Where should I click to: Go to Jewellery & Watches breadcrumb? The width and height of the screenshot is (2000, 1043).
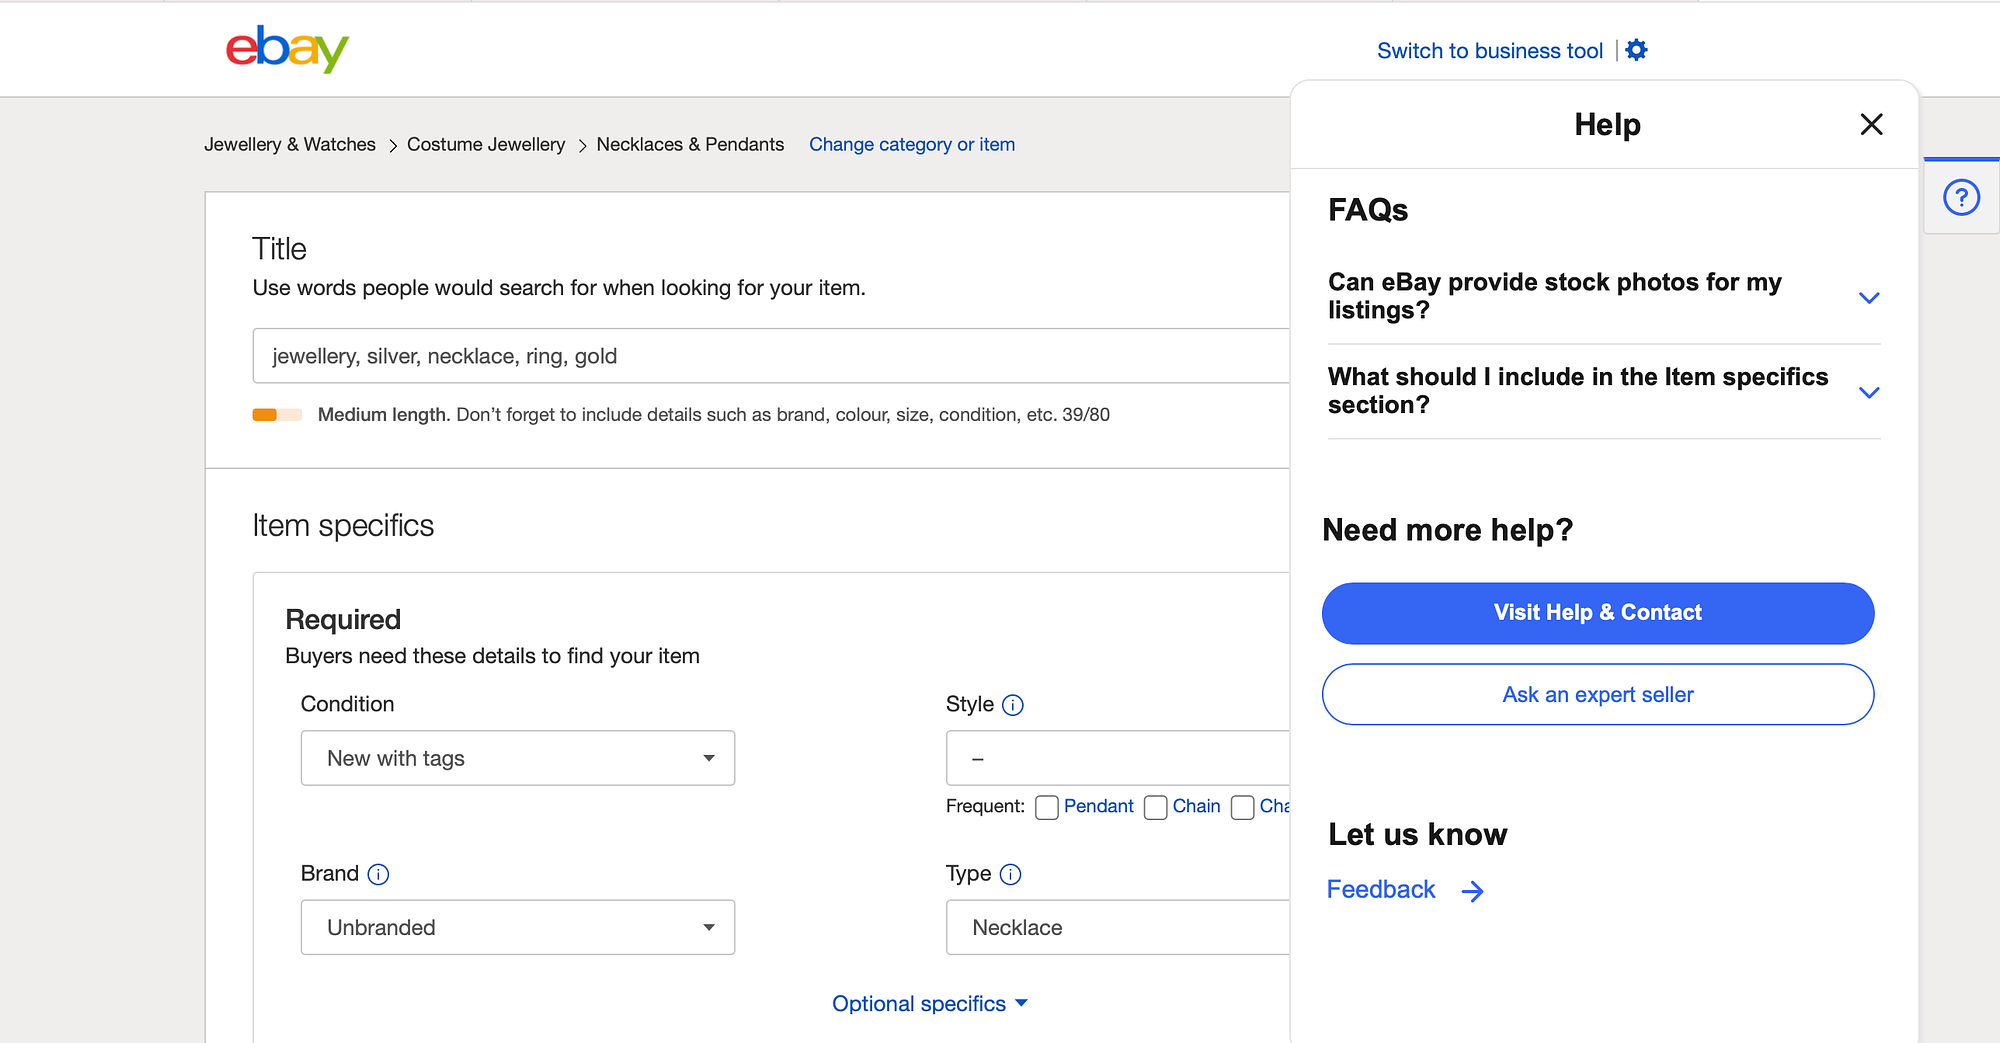click(x=290, y=144)
